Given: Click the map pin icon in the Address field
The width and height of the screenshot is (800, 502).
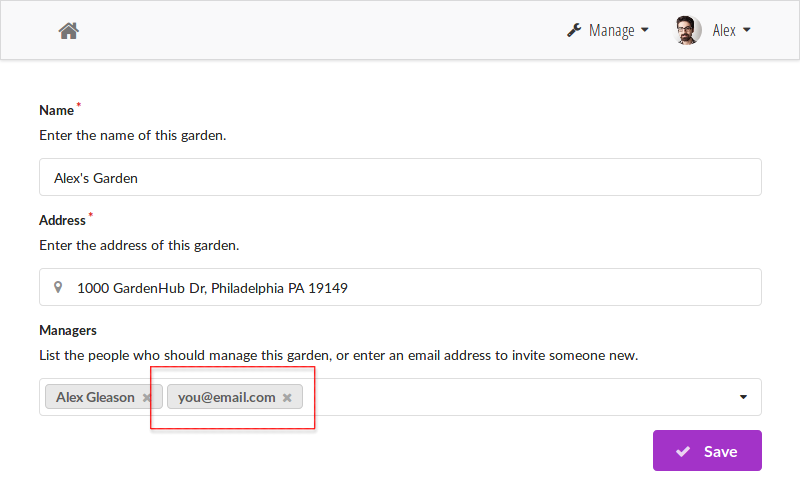Looking at the screenshot, I should (58, 287).
